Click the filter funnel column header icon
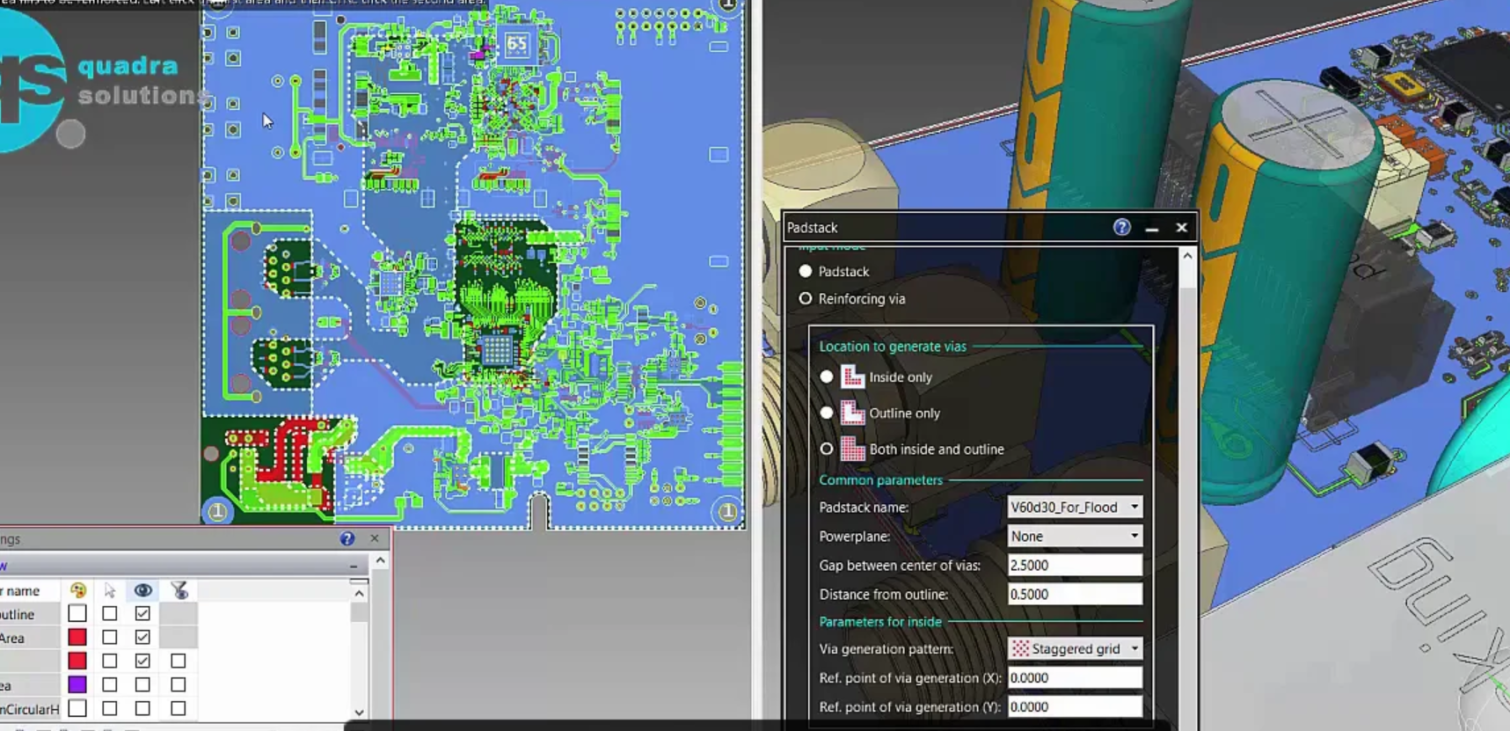 click(180, 591)
